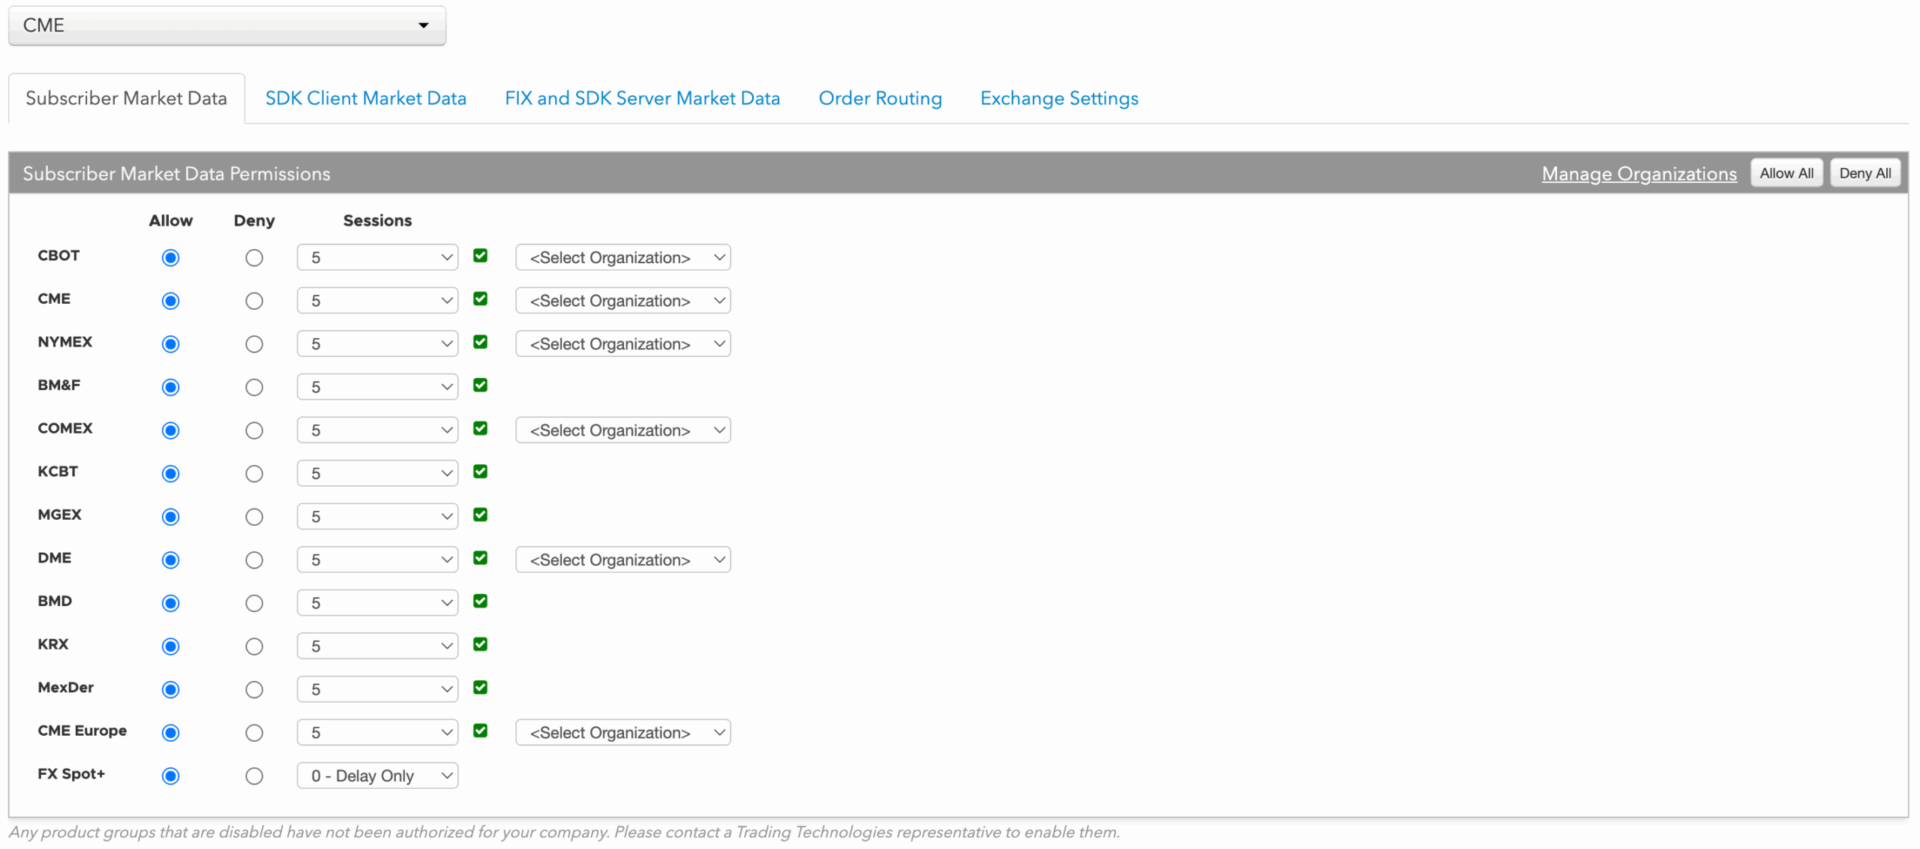This screenshot has height=849, width=1920.
Task: Open DME sessions dropdown
Action: (x=378, y=559)
